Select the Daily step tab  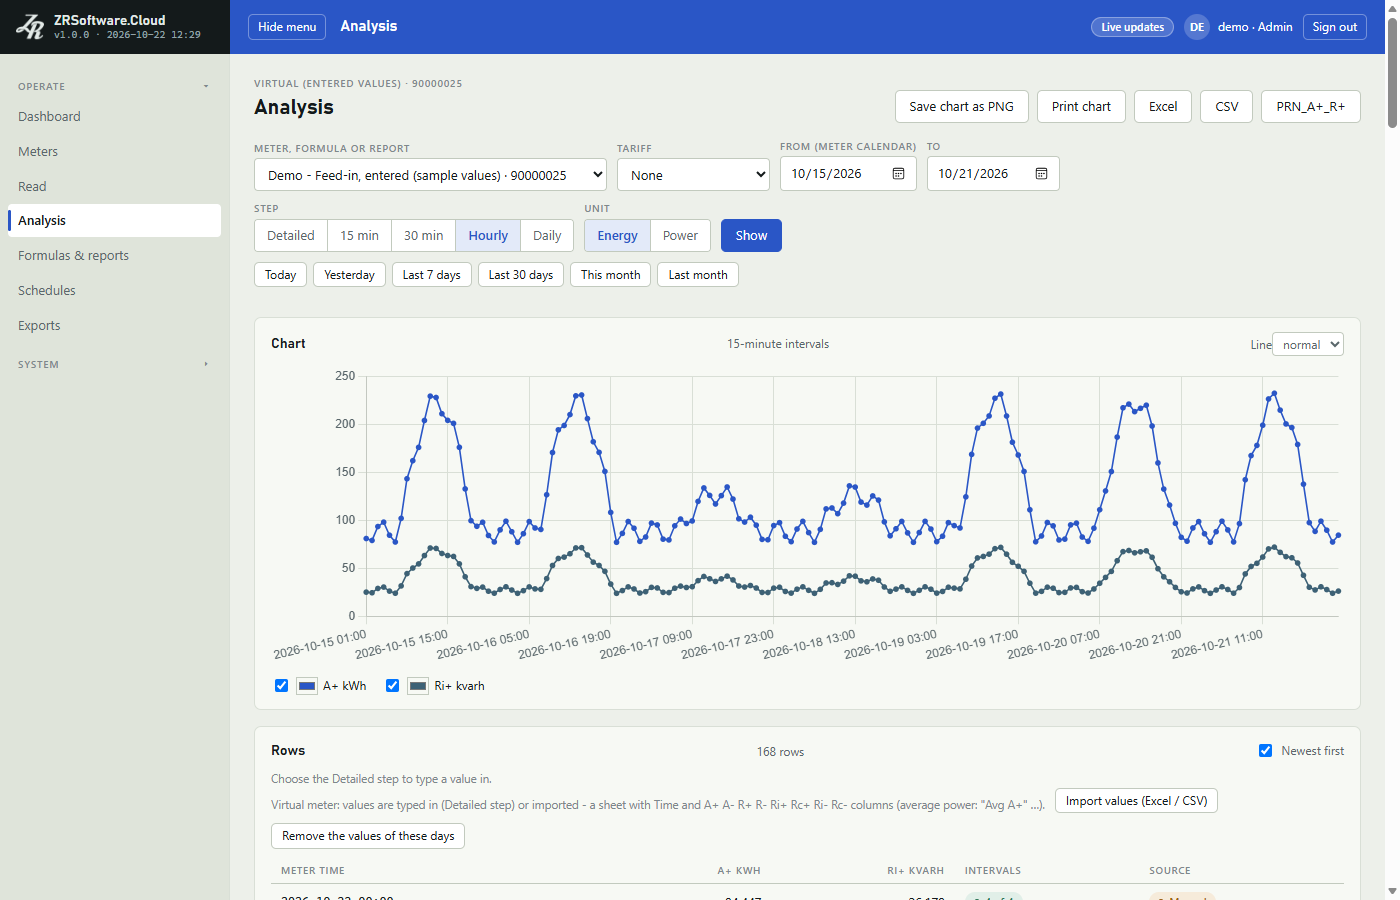[x=547, y=236]
